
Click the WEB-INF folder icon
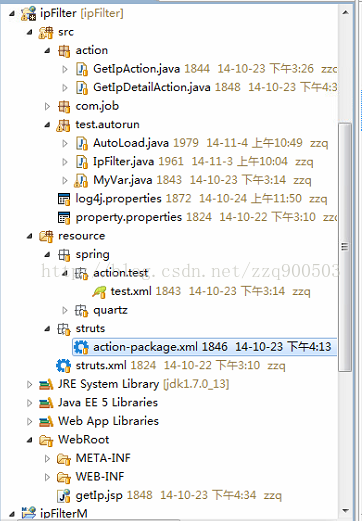coord(64,477)
